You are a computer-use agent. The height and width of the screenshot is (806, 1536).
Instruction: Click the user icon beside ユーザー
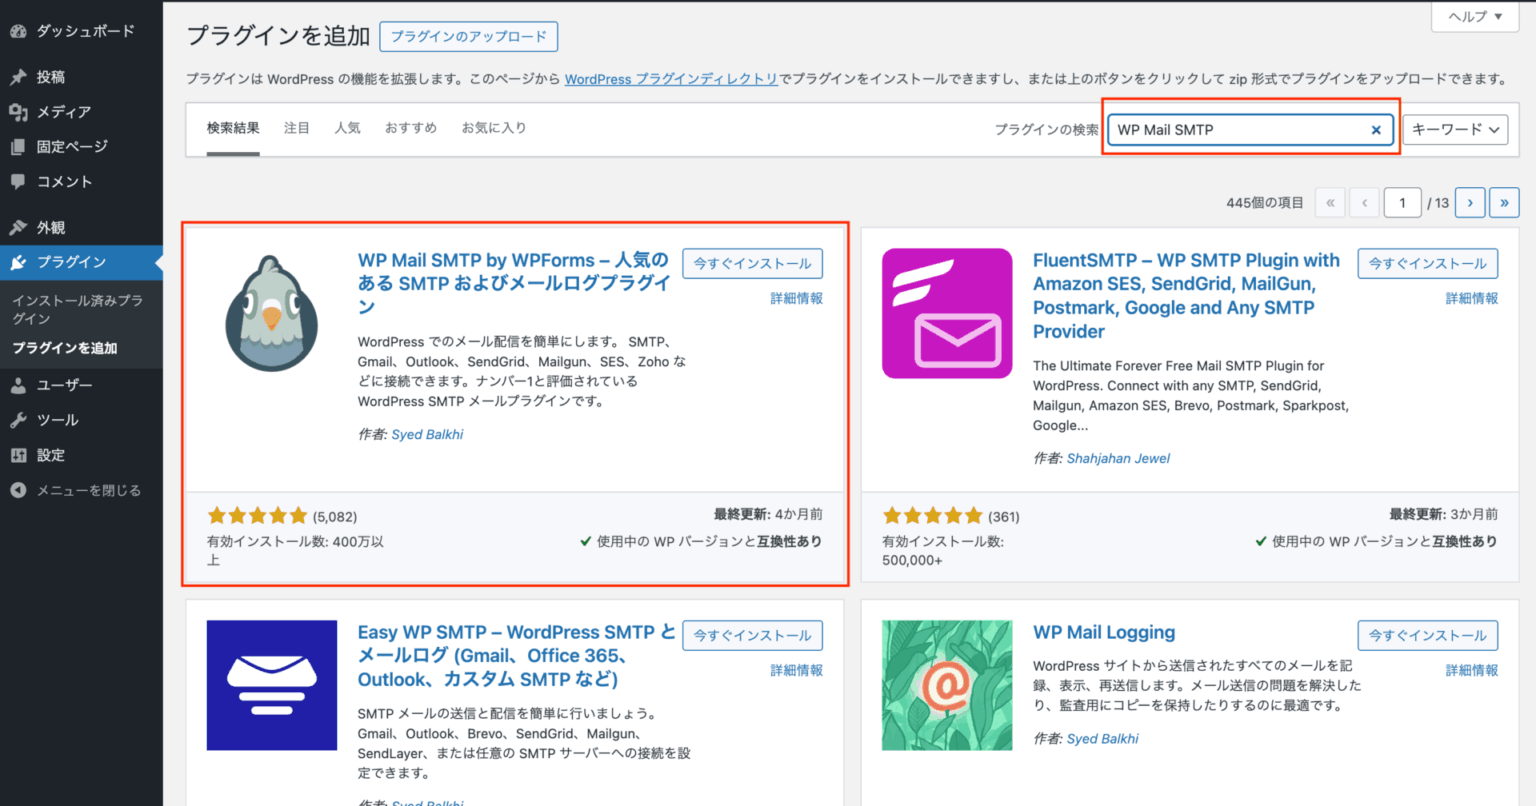[x=18, y=385]
